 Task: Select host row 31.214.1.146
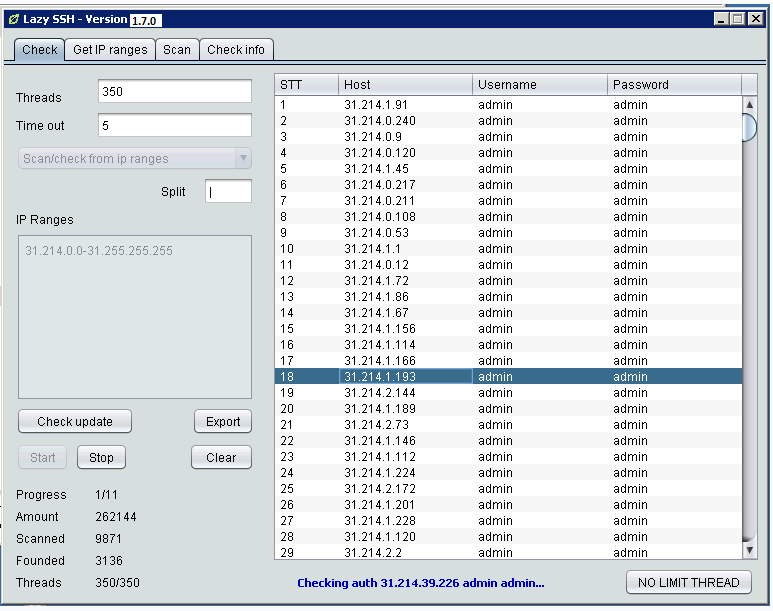pos(508,440)
